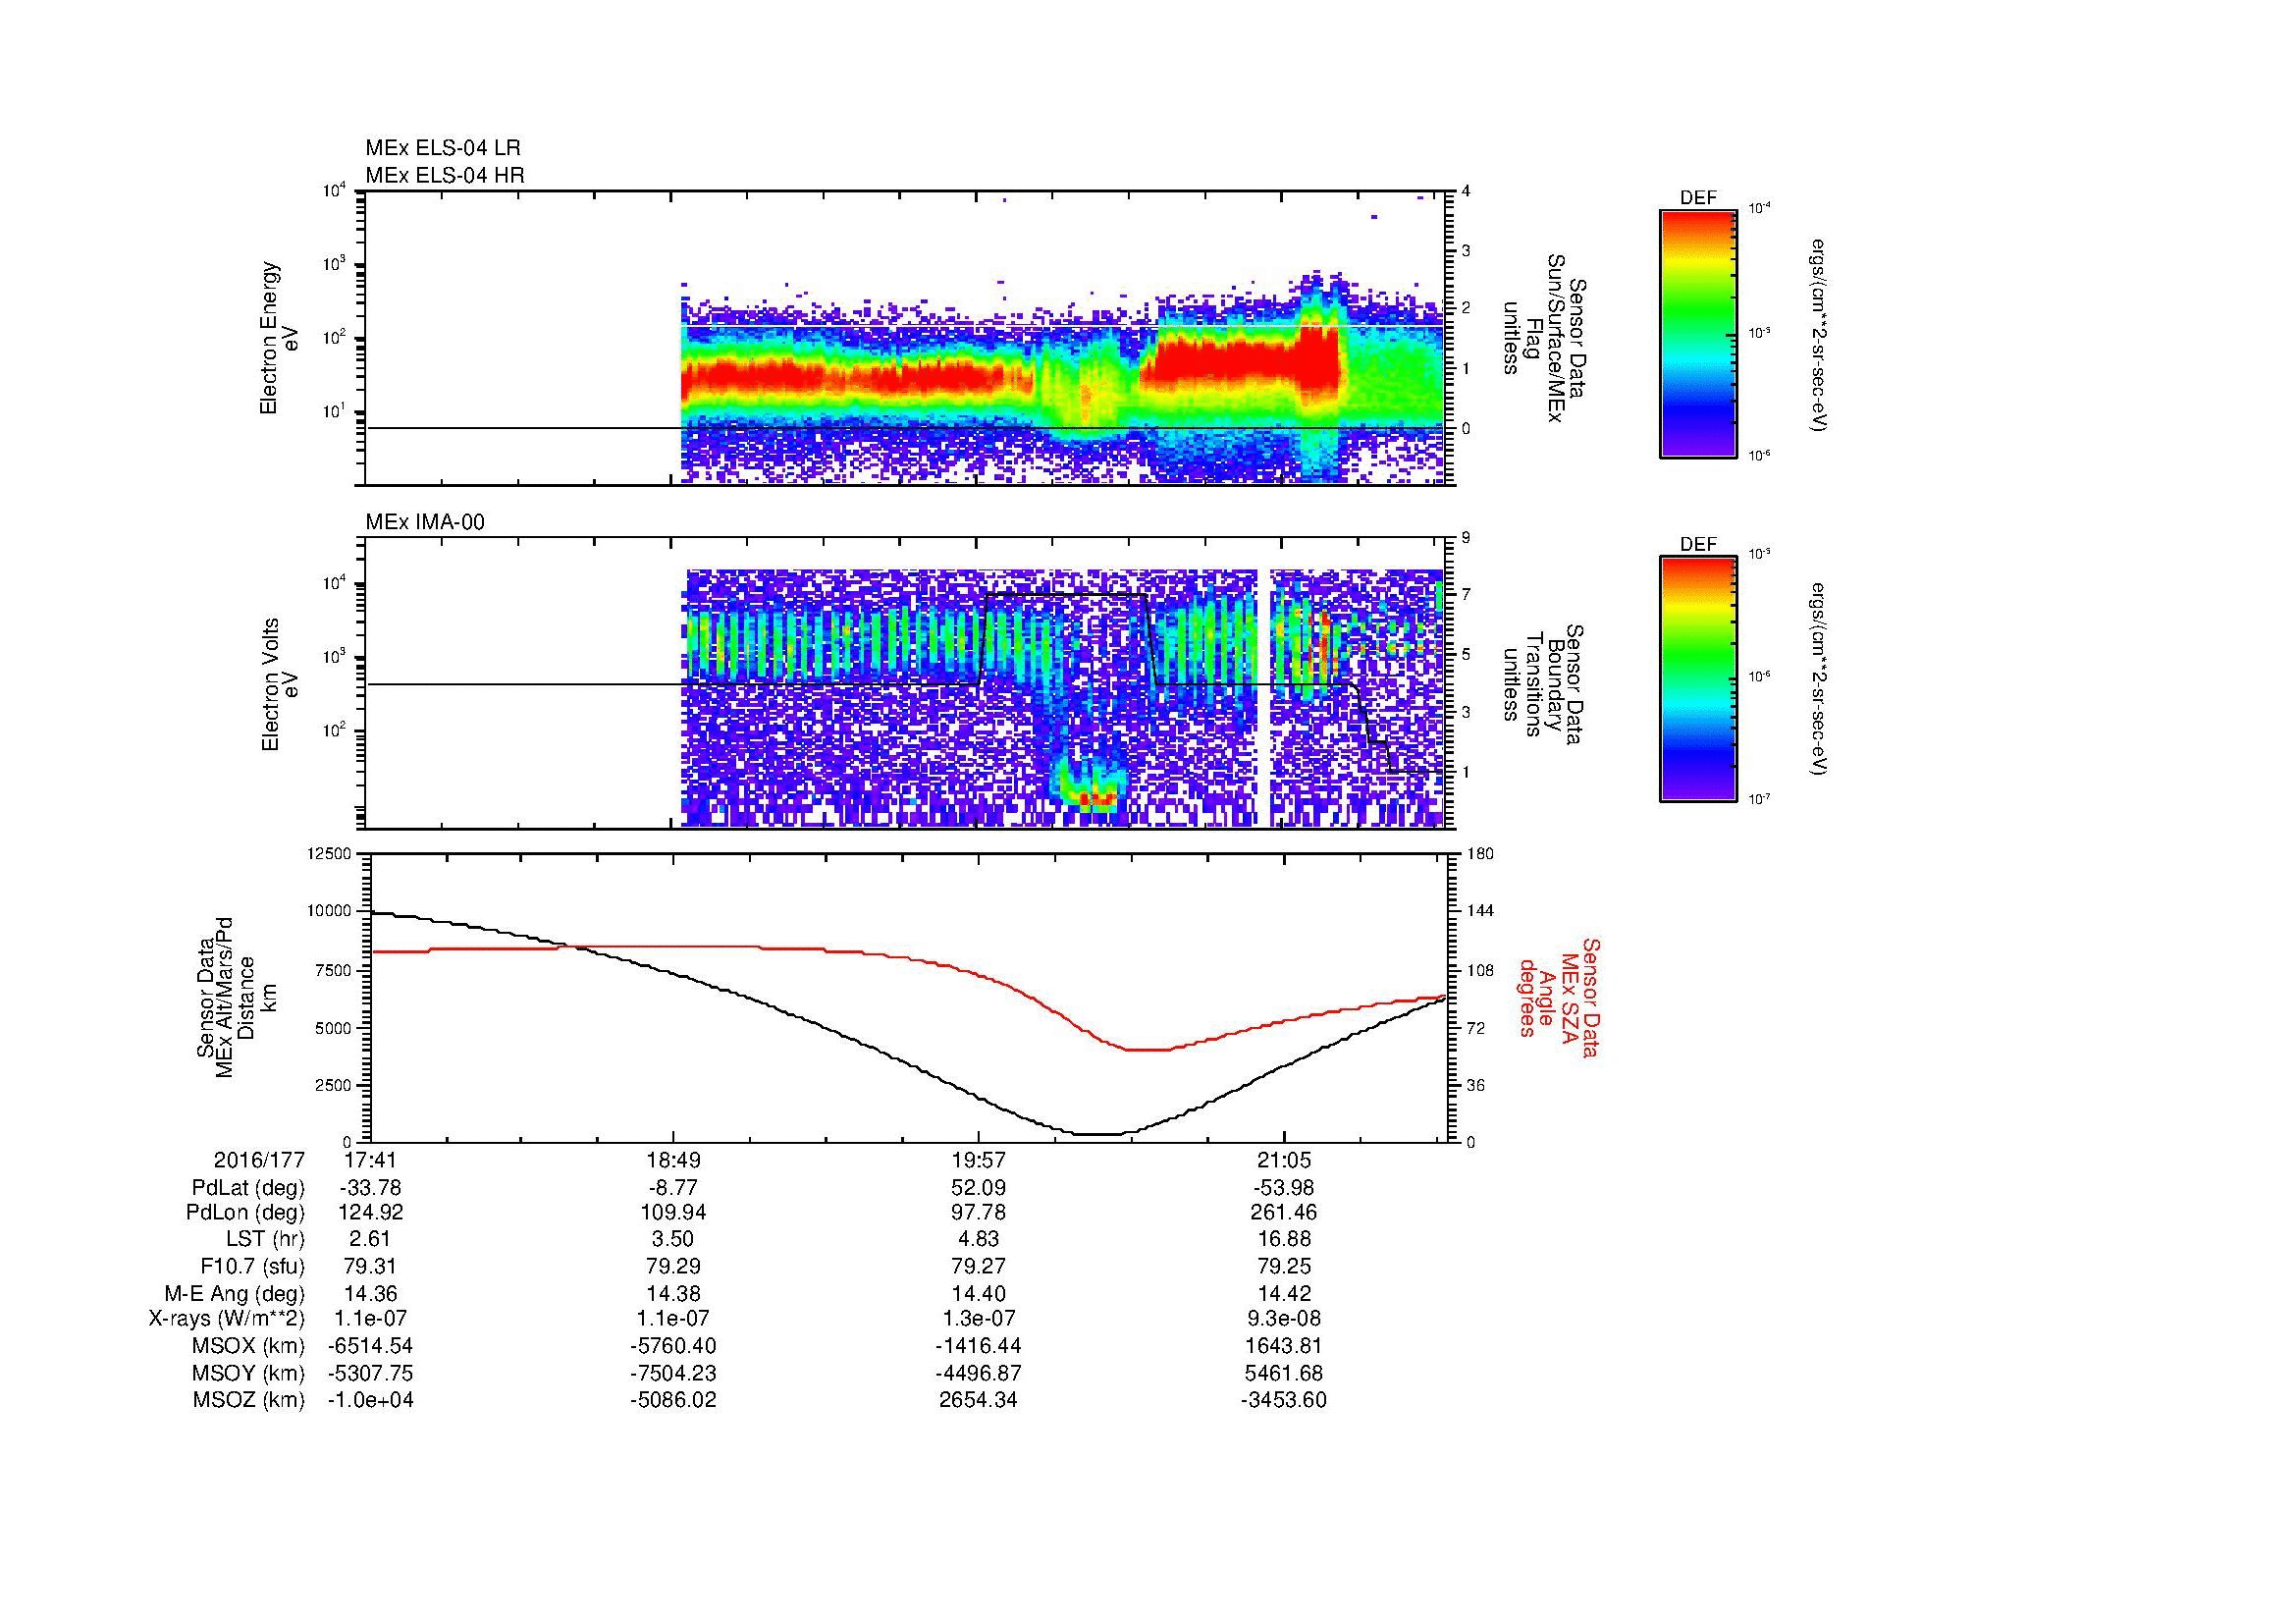
Task: Click the 'Electron Energy eV' axis label
Action: point(280,338)
